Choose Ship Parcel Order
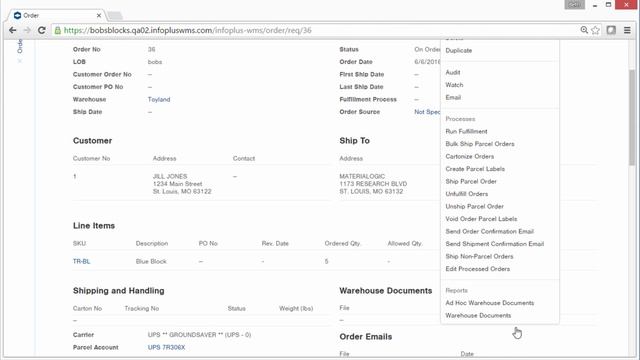This screenshot has width=640, height=360. click(x=471, y=182)
